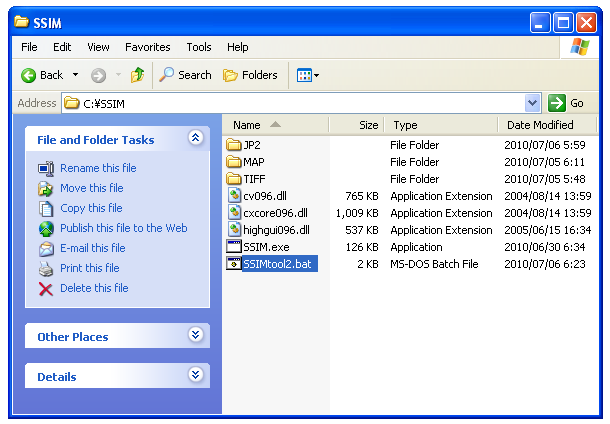
Task: Sort by the Size column header
Action: (356, 125)
